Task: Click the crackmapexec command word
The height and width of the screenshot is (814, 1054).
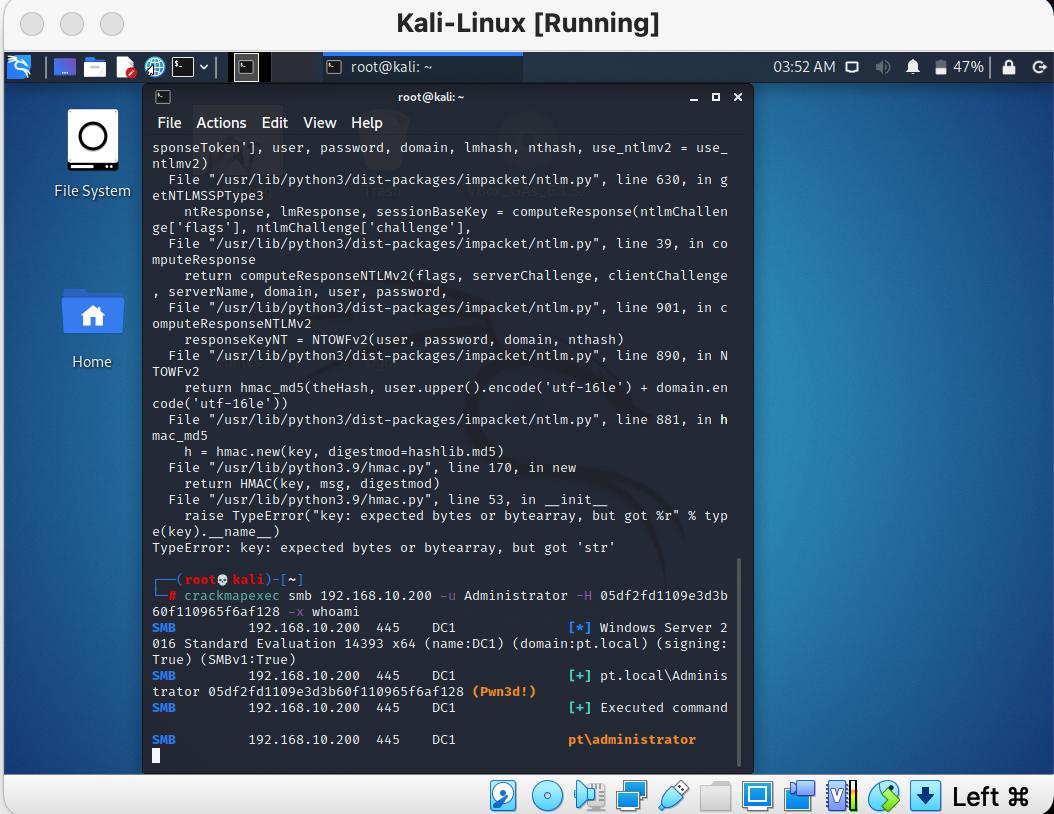Action: tap(232, 596)
